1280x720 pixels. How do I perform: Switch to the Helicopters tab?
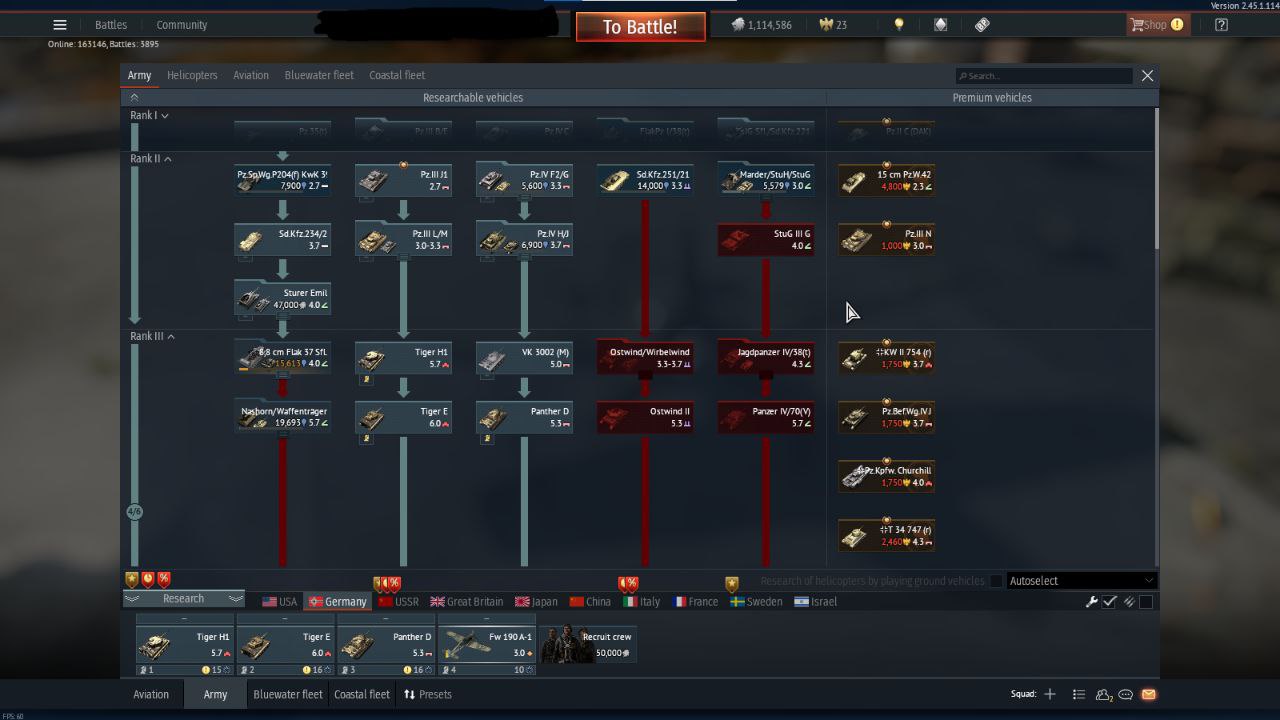click(x=192, y=75)
